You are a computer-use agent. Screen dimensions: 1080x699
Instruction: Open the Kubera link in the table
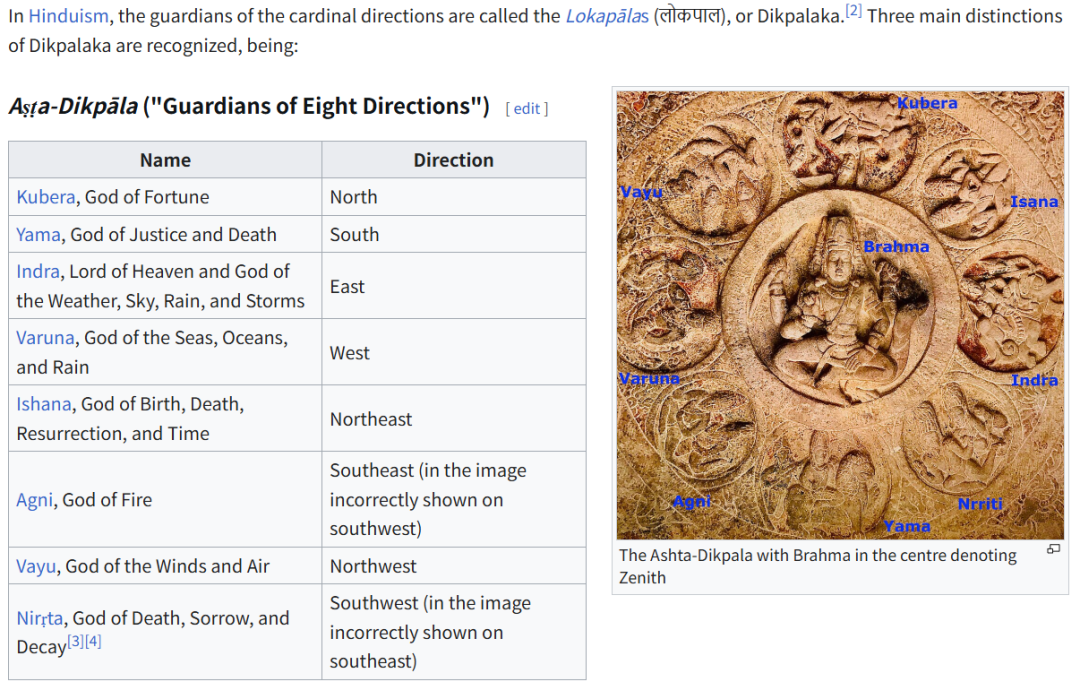pos(45,197)
